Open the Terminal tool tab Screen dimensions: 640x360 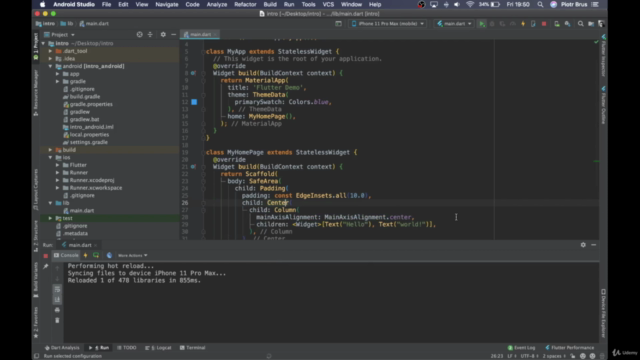click(193, 348)
